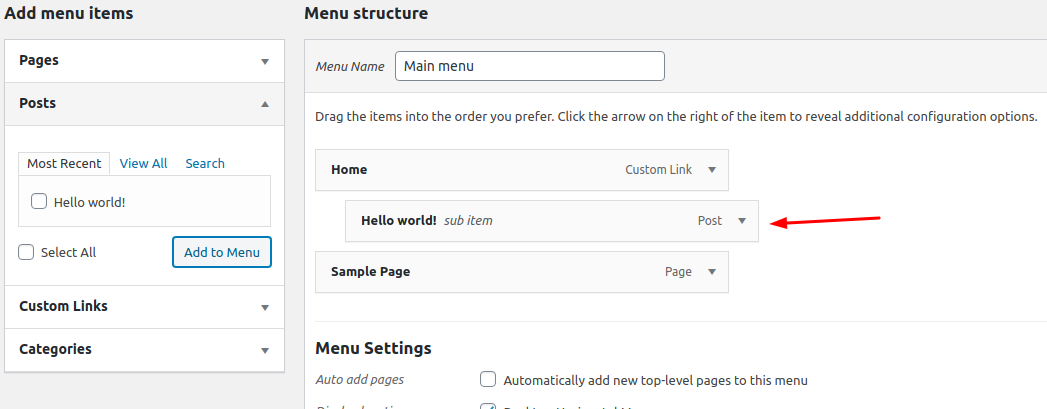The width and height of the screenshot is (1047, 409).
Task: Switch to the View All tab
Action: tap(143, 163)
